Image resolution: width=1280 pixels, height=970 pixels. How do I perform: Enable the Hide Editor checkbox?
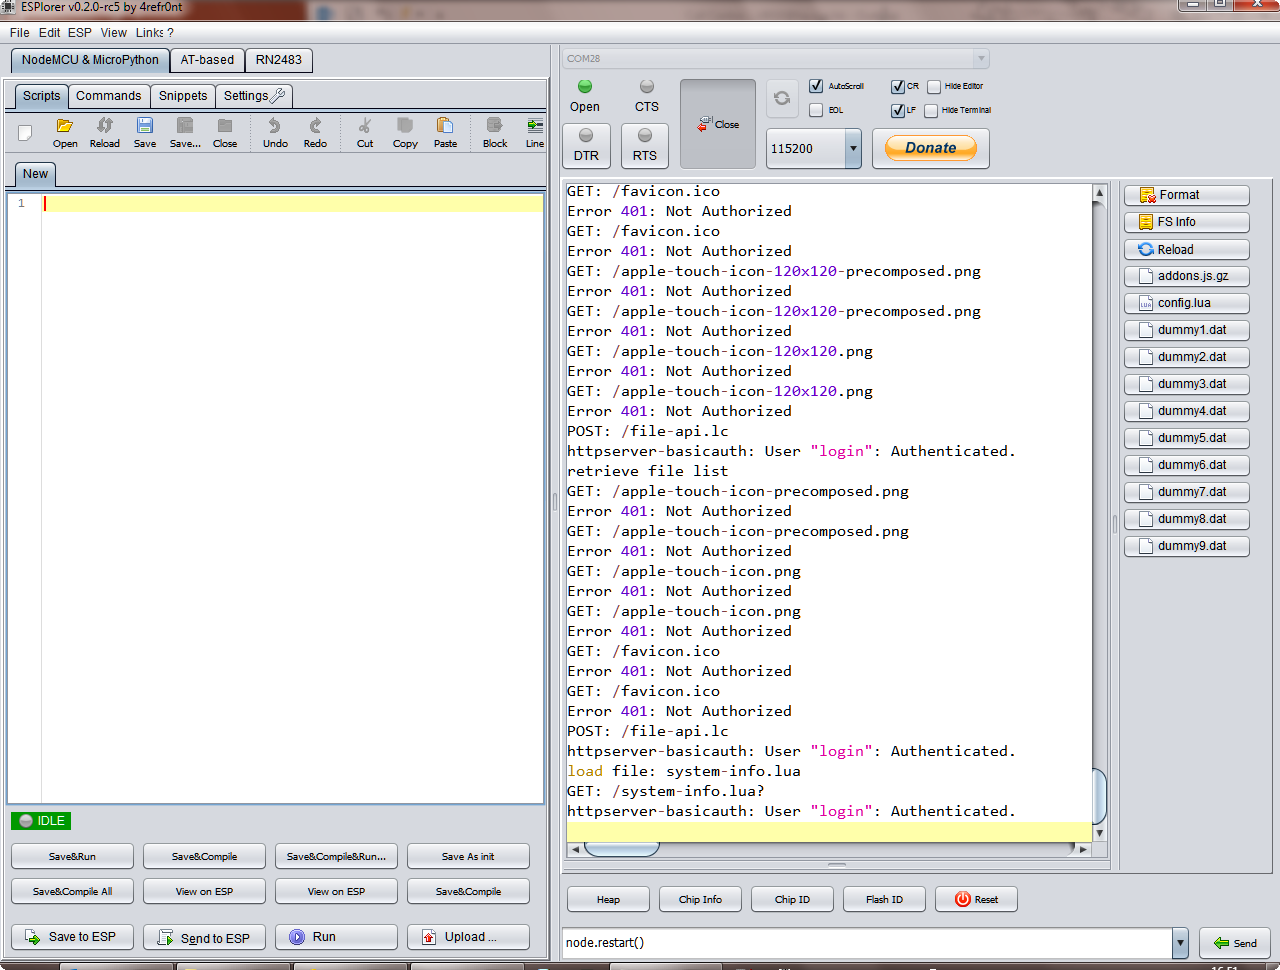coord(934,86)
